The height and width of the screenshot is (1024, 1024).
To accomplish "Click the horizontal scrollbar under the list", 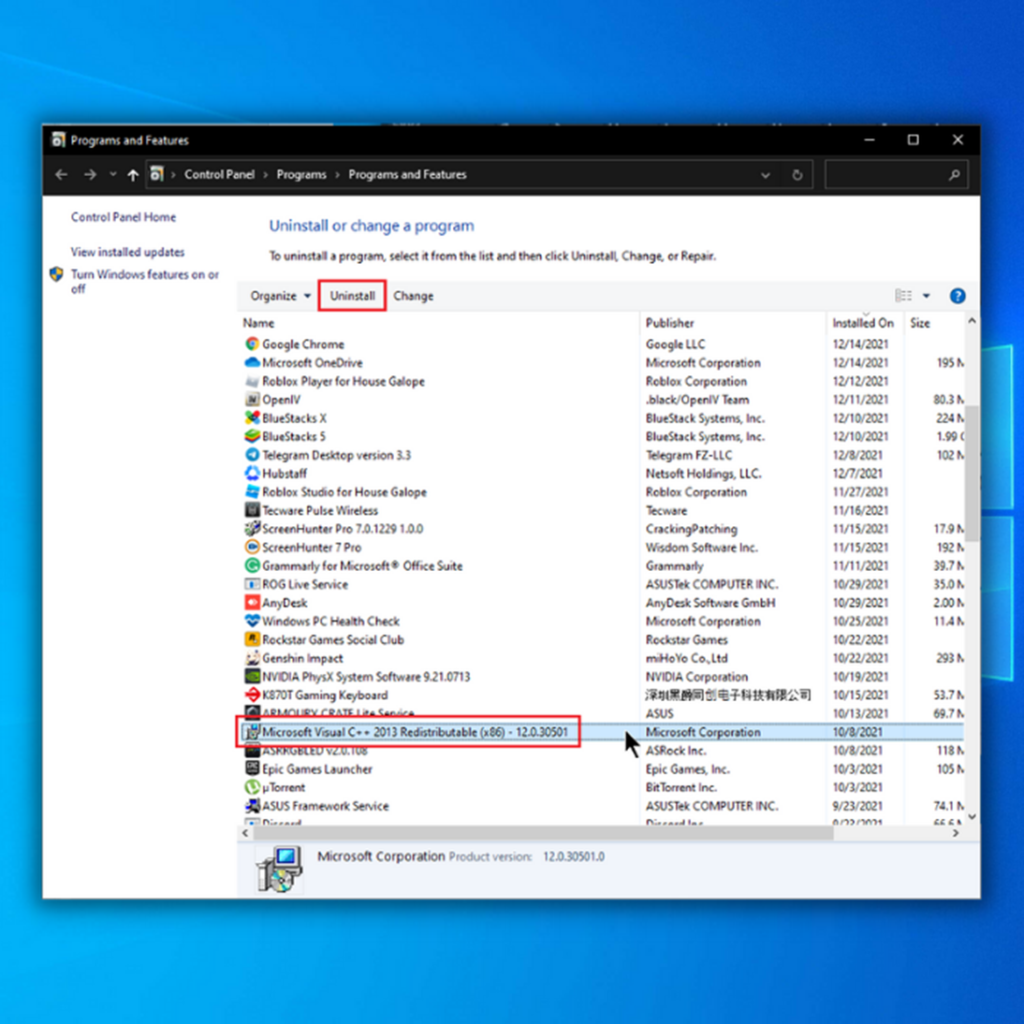I will [x=540, y=832].
